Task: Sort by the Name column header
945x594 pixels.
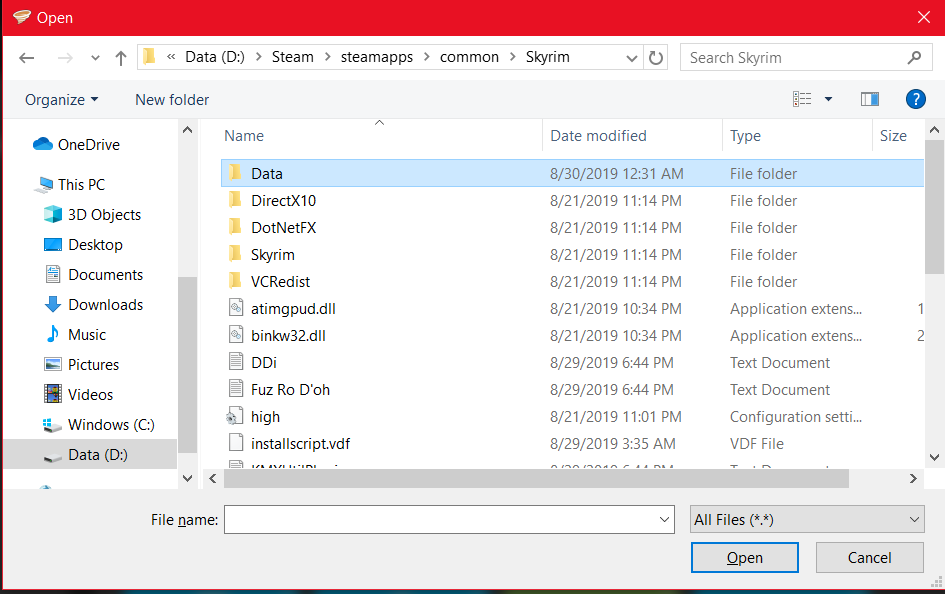Action: [244, 136]
